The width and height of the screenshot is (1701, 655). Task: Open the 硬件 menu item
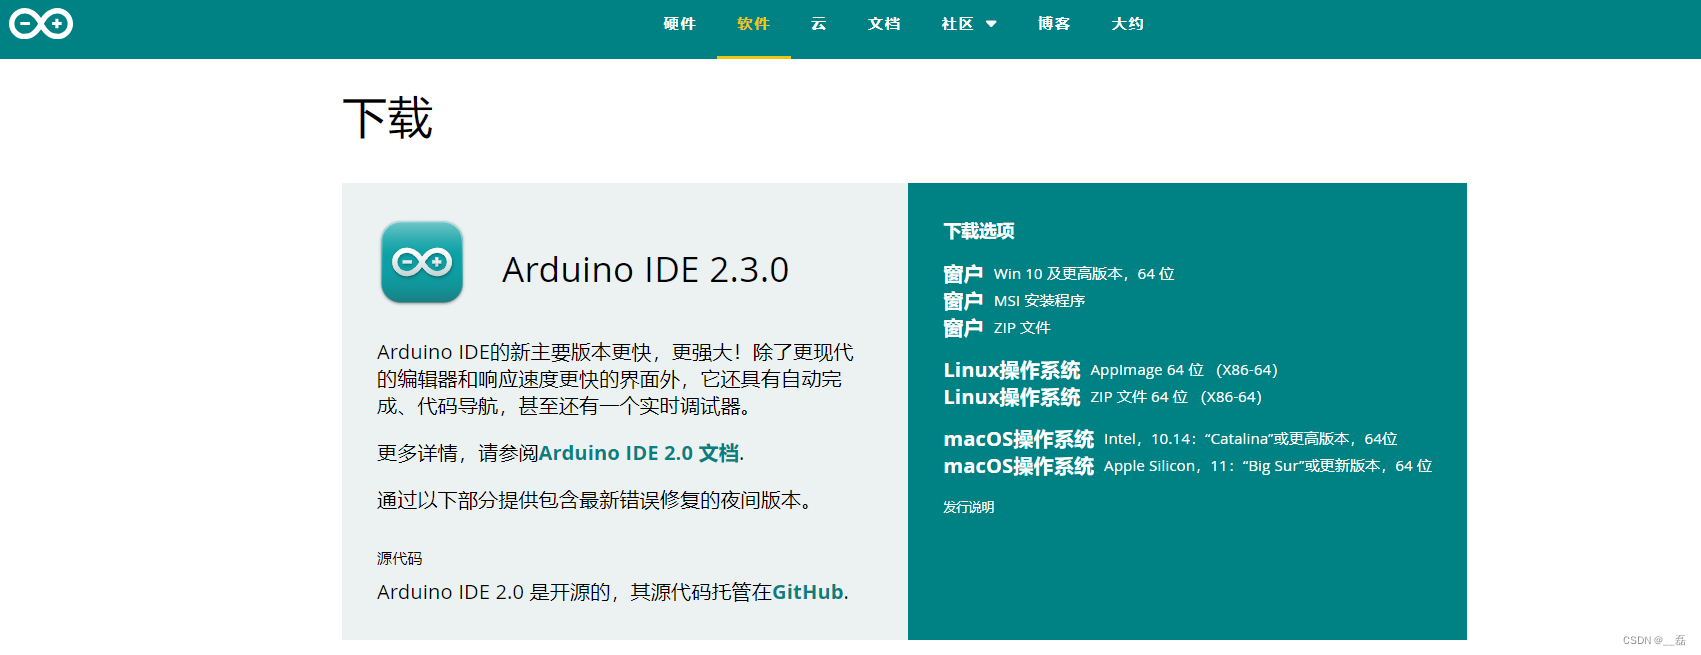point(679,24)
